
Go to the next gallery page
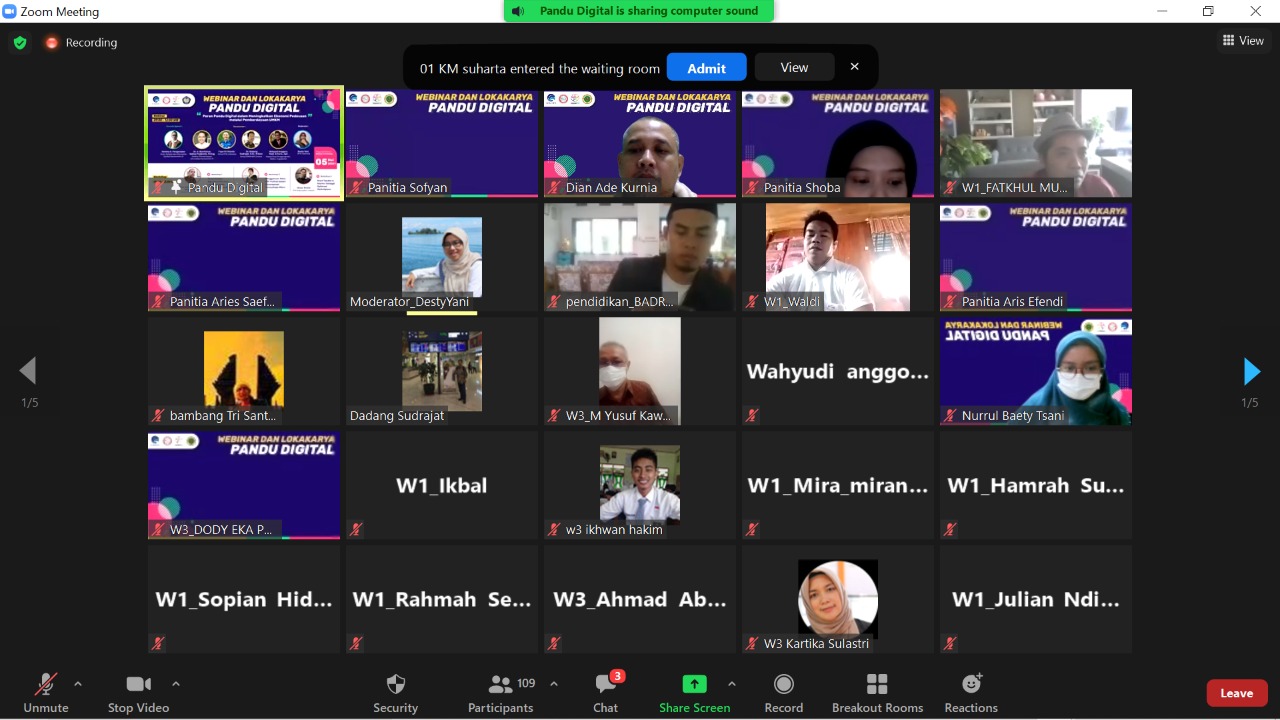pyautogui.click(x=1251, y=371)
